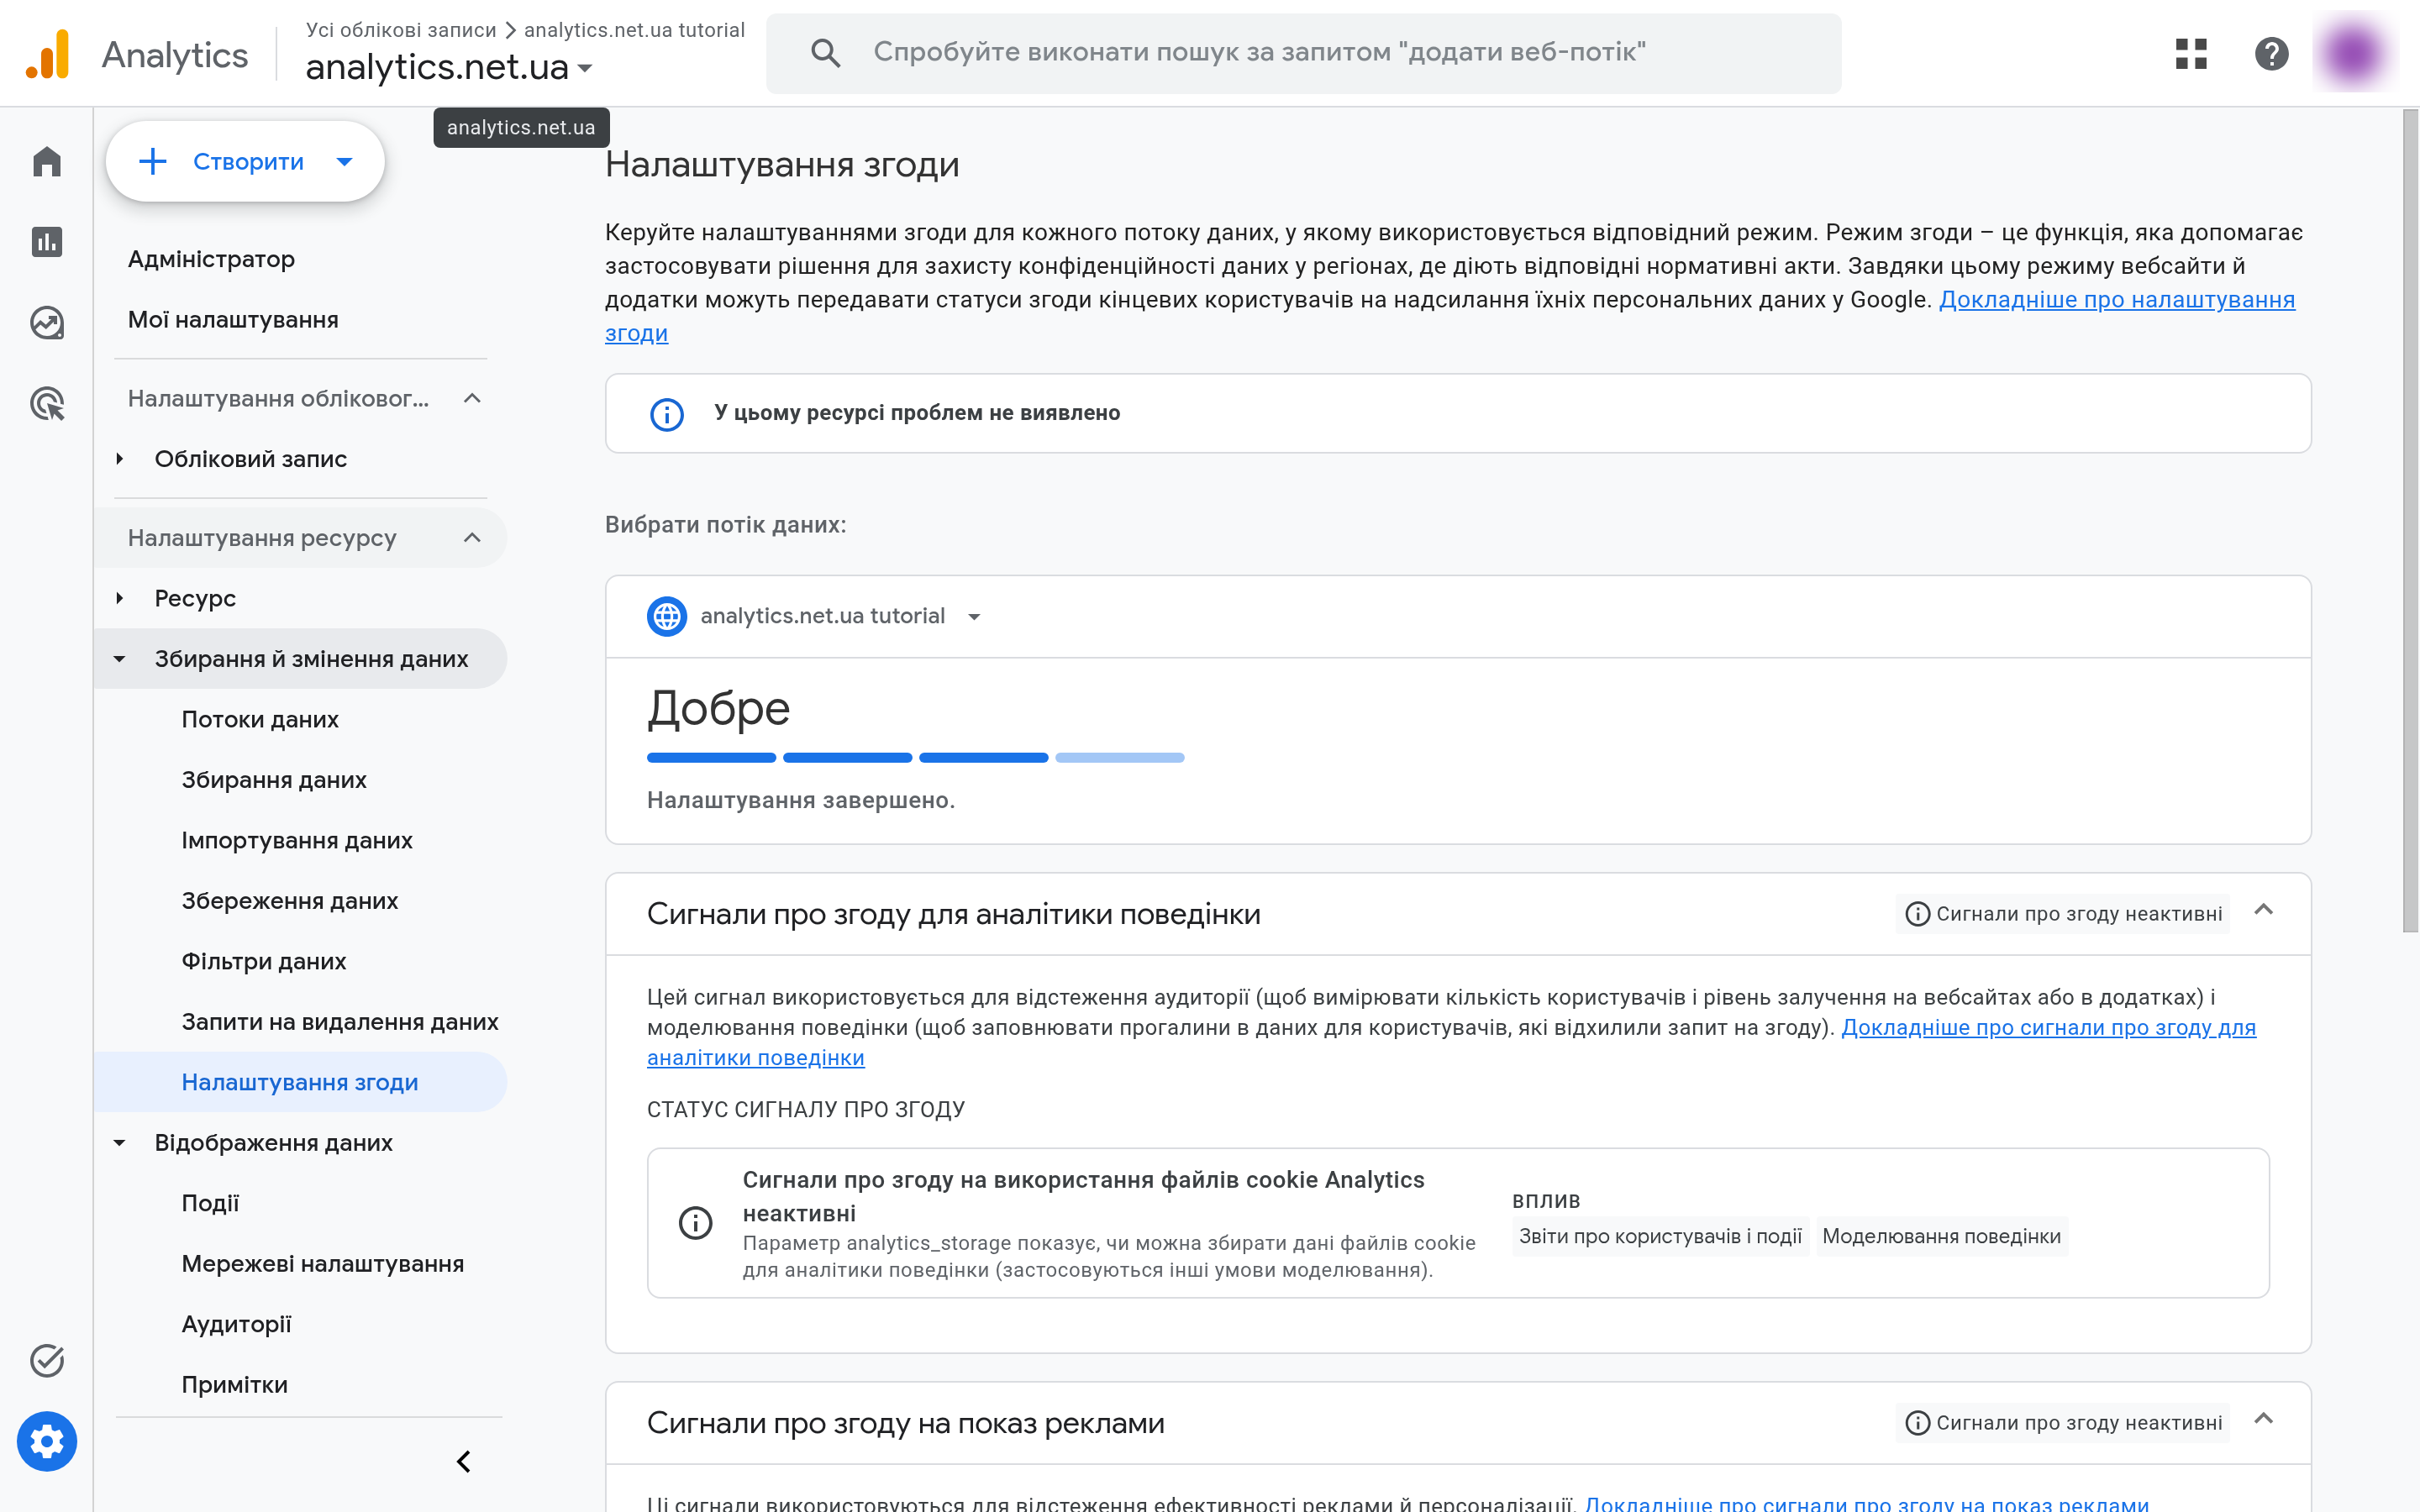Open Мої налаштування menu item
This screenshot has width=2420, height=1512.
[x=233, y=320]
